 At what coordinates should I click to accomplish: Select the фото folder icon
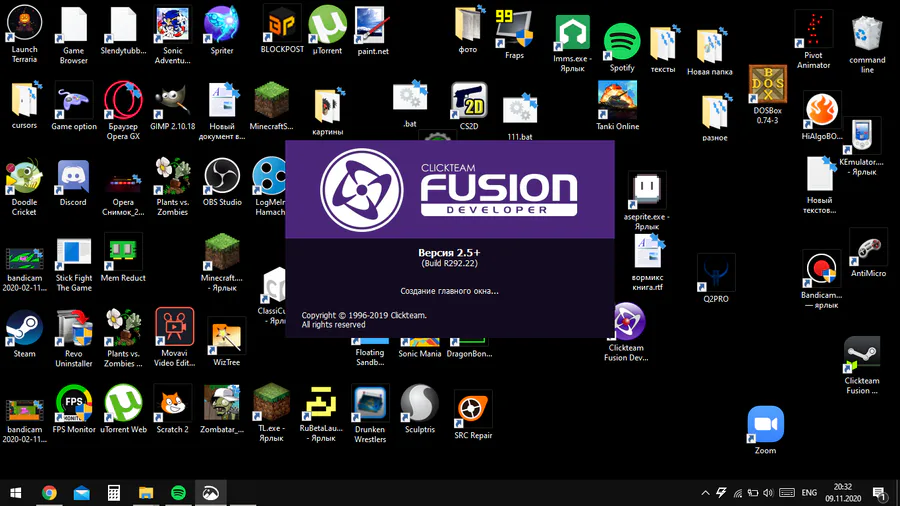point(468,24)
